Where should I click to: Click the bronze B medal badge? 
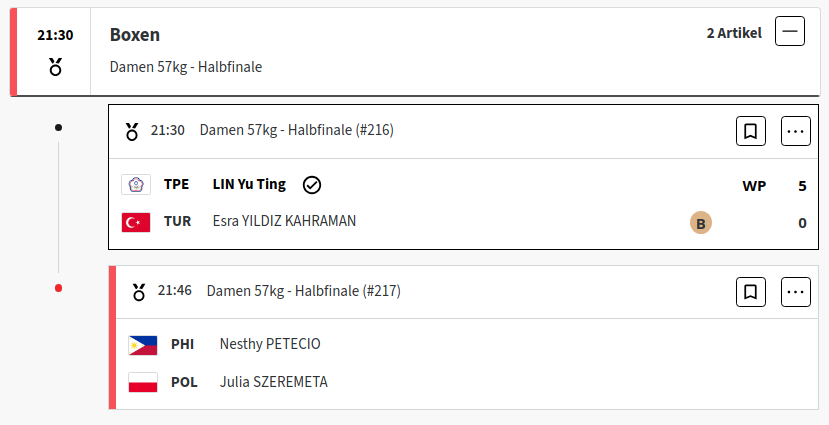pyautogui.click(x=701, y=223)
